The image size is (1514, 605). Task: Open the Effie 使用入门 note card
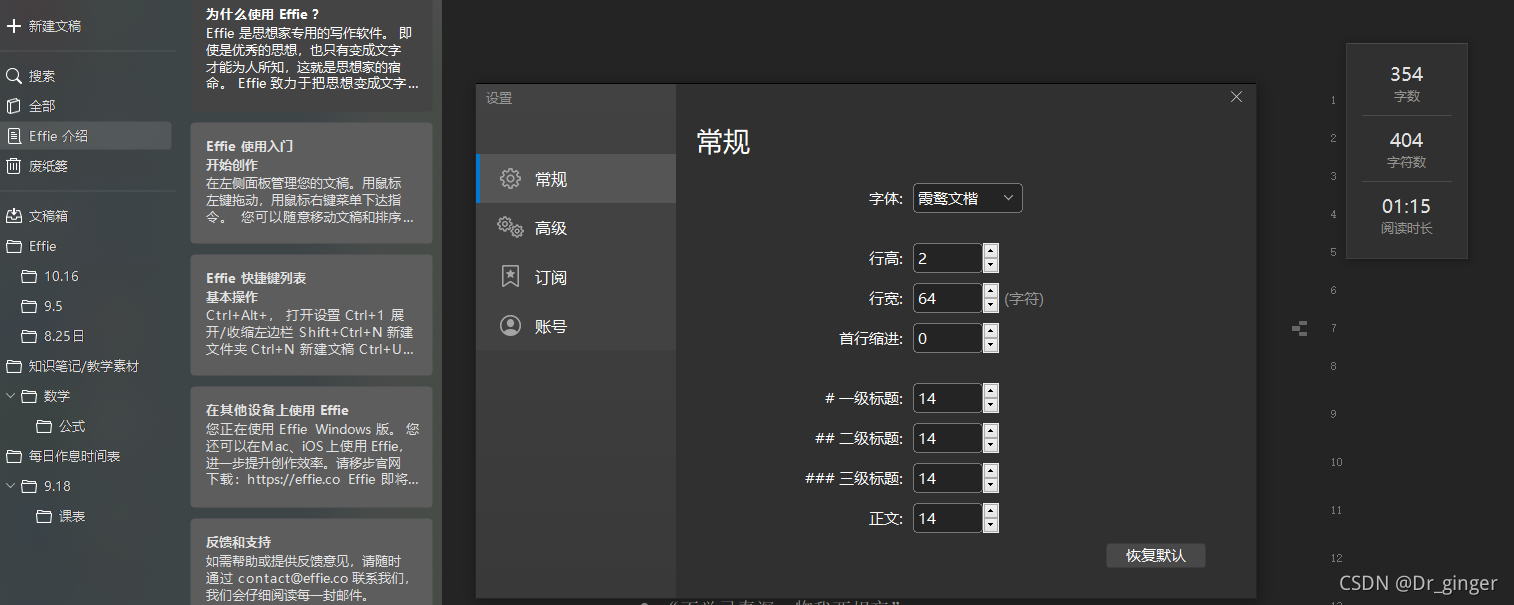tap(311, 183)
